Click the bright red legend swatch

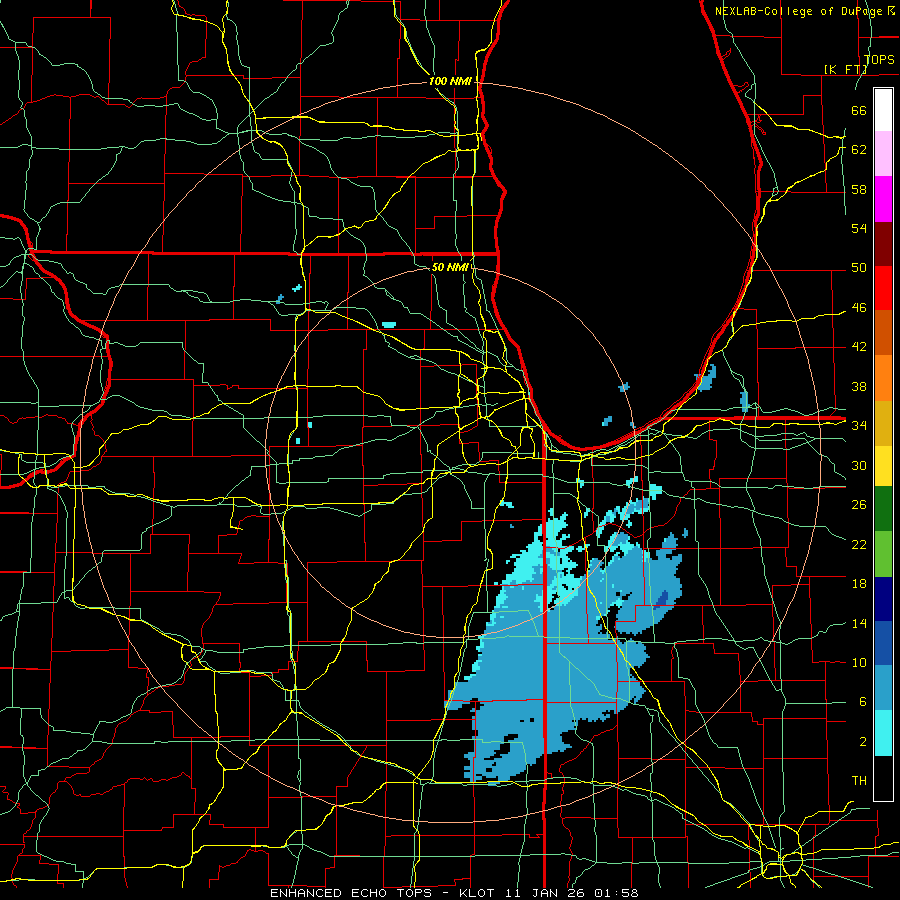[883, 288]
